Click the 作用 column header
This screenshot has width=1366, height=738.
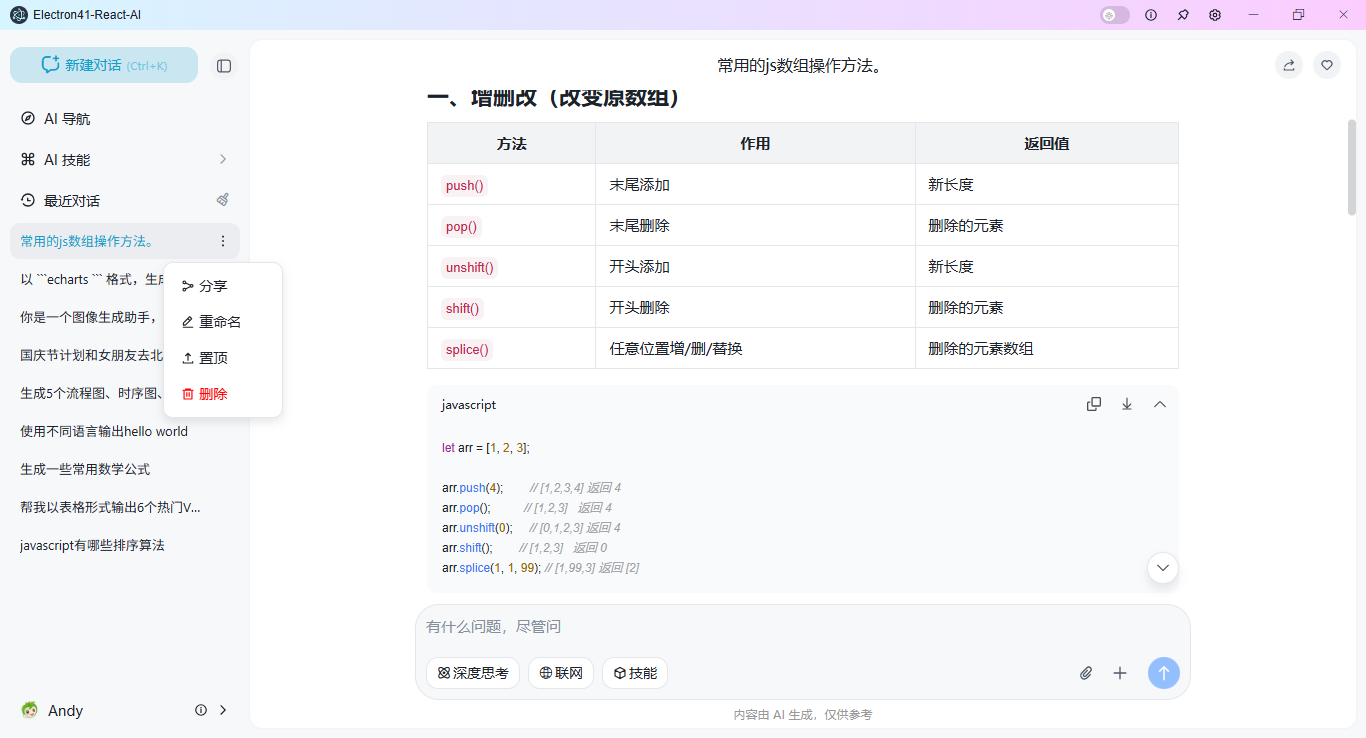point(755,144)
